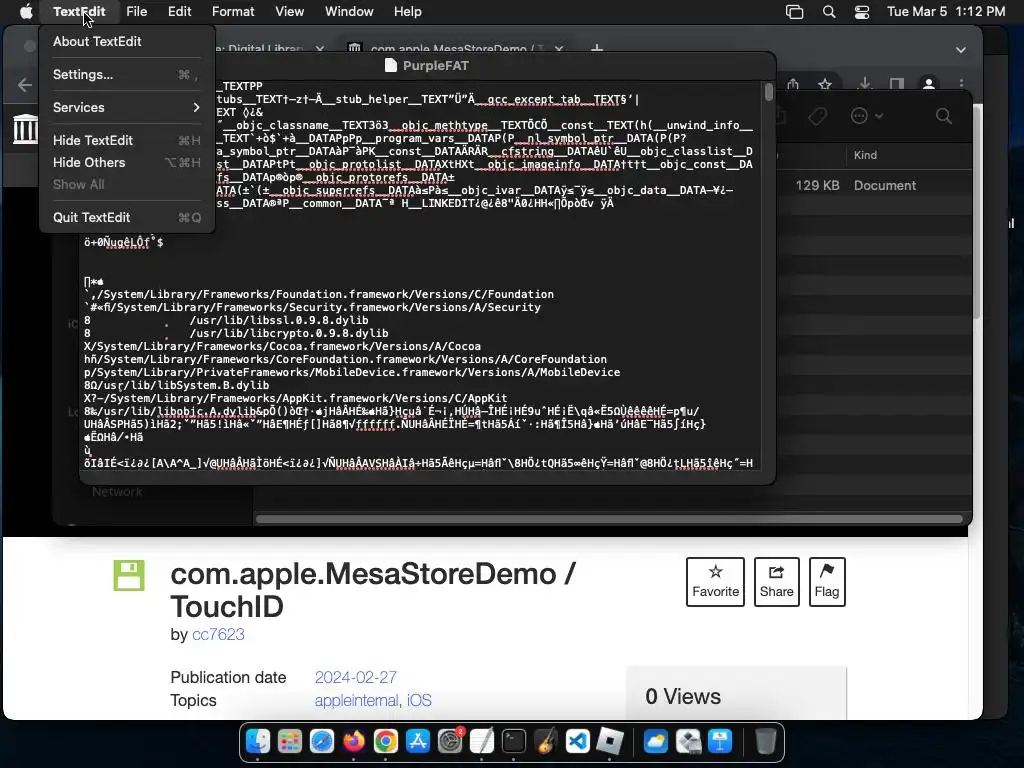Image resolution: width=1024 pixels, height=768 pixels.
Task: Go back in the Chrome browser
Action: point(25,85)
